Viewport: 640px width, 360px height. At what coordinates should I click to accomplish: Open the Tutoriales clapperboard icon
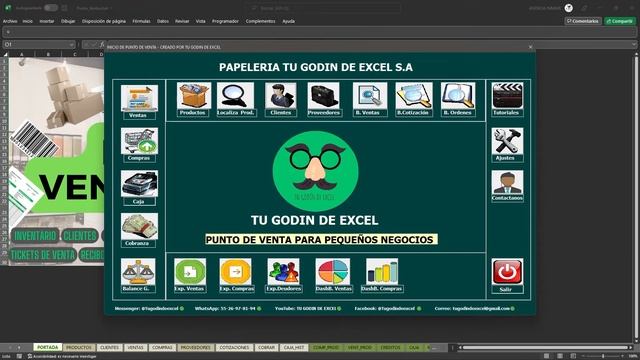click(507, 96)
